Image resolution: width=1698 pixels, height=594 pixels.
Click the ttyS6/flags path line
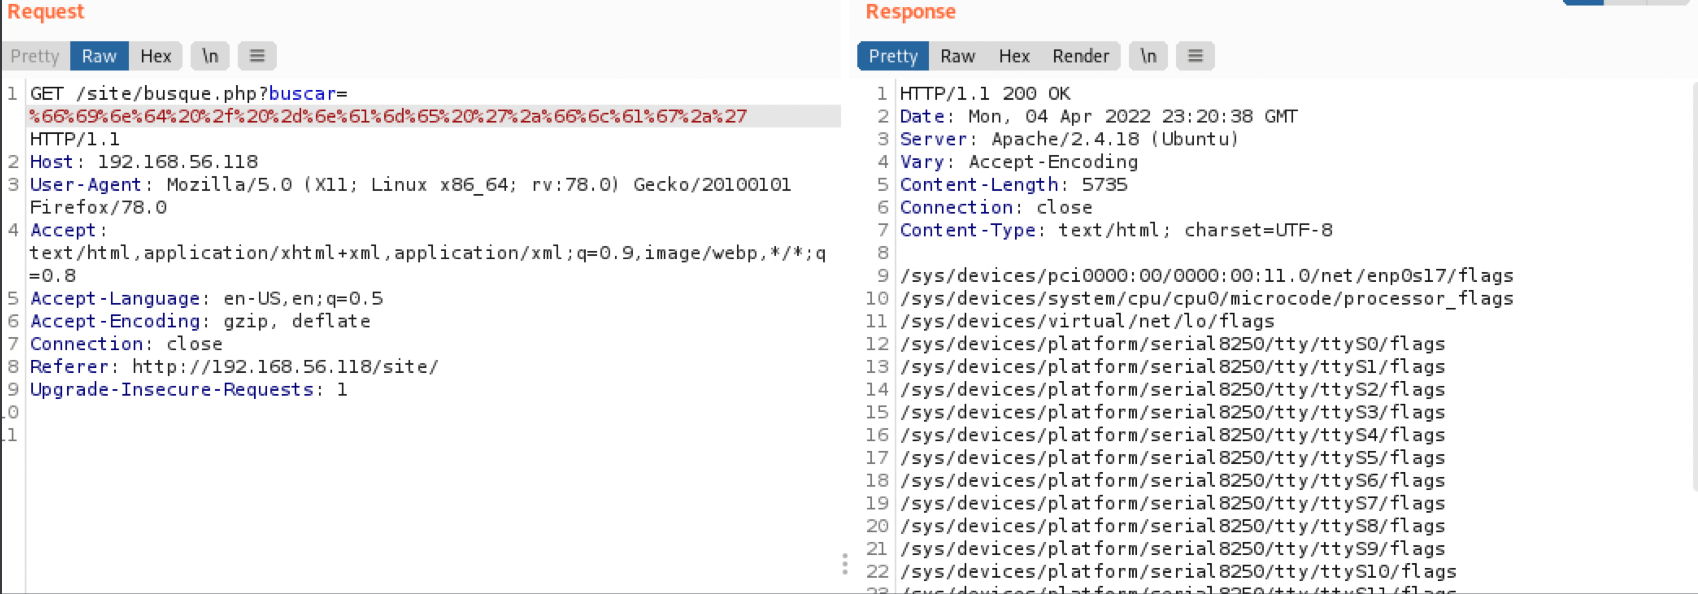point(1173,481)
